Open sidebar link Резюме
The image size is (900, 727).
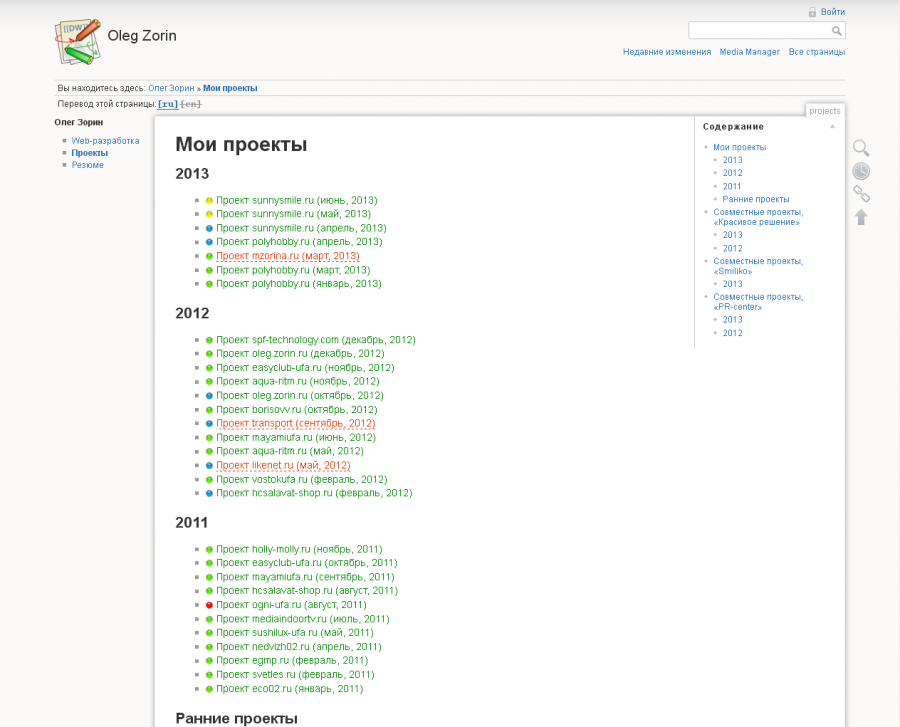(x=87, y=164)
